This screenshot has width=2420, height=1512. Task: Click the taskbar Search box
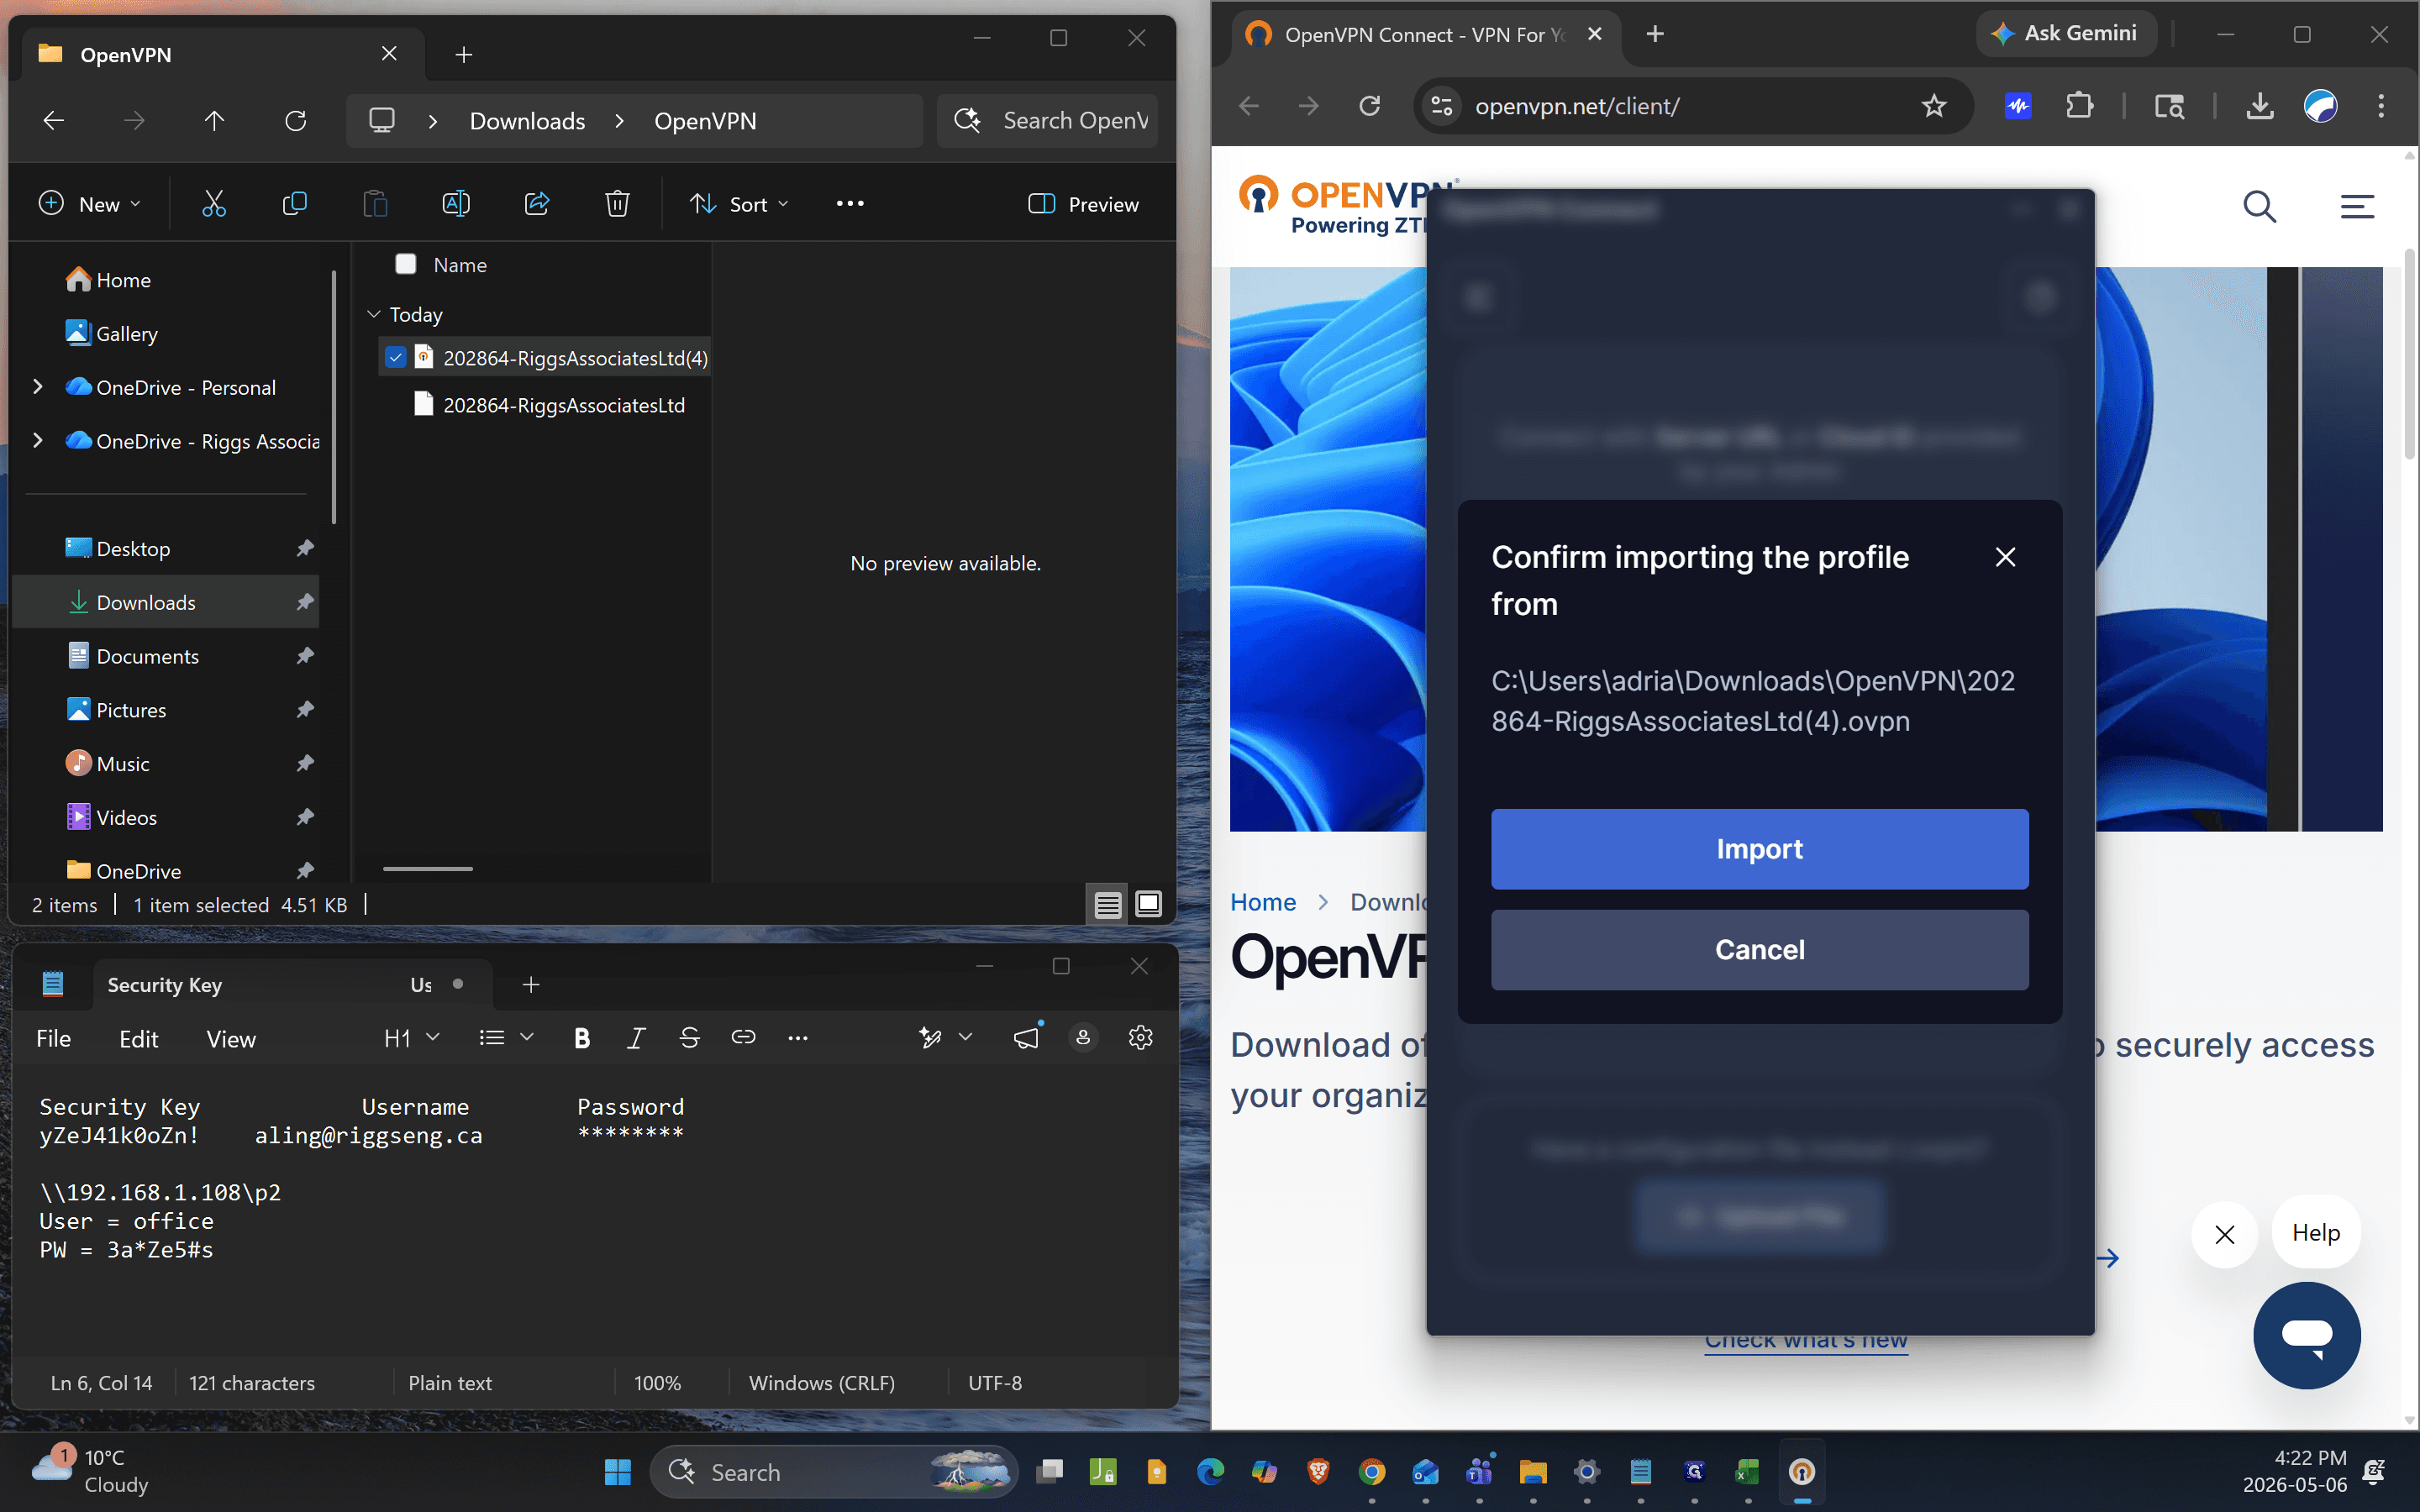(833, 1472)
